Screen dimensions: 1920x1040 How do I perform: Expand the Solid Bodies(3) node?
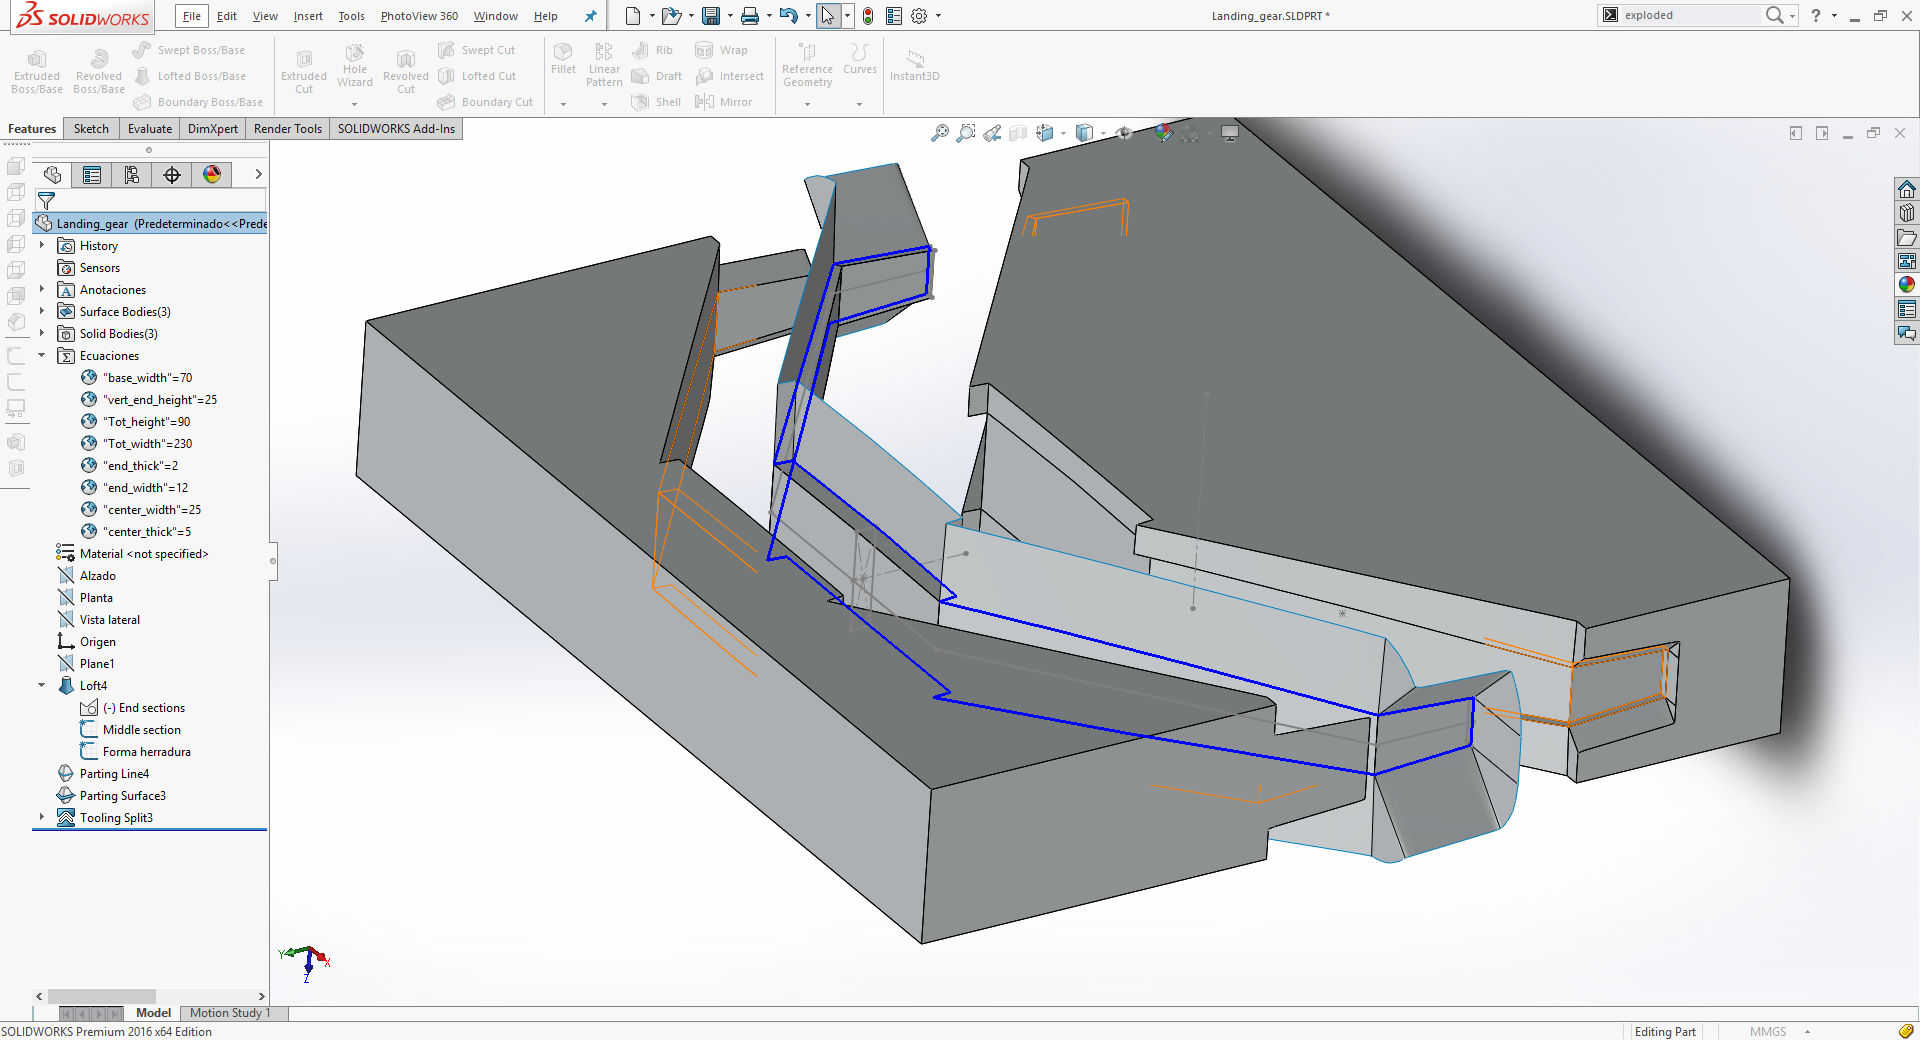coord(42,333)
